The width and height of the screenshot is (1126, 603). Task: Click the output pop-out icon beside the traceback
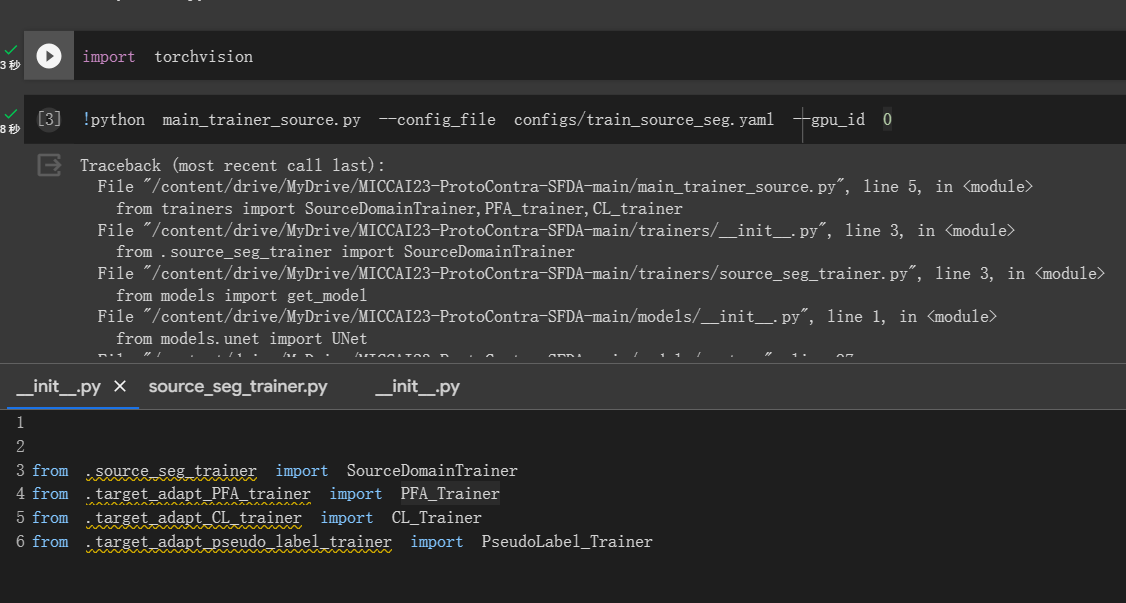coord(48,165)
